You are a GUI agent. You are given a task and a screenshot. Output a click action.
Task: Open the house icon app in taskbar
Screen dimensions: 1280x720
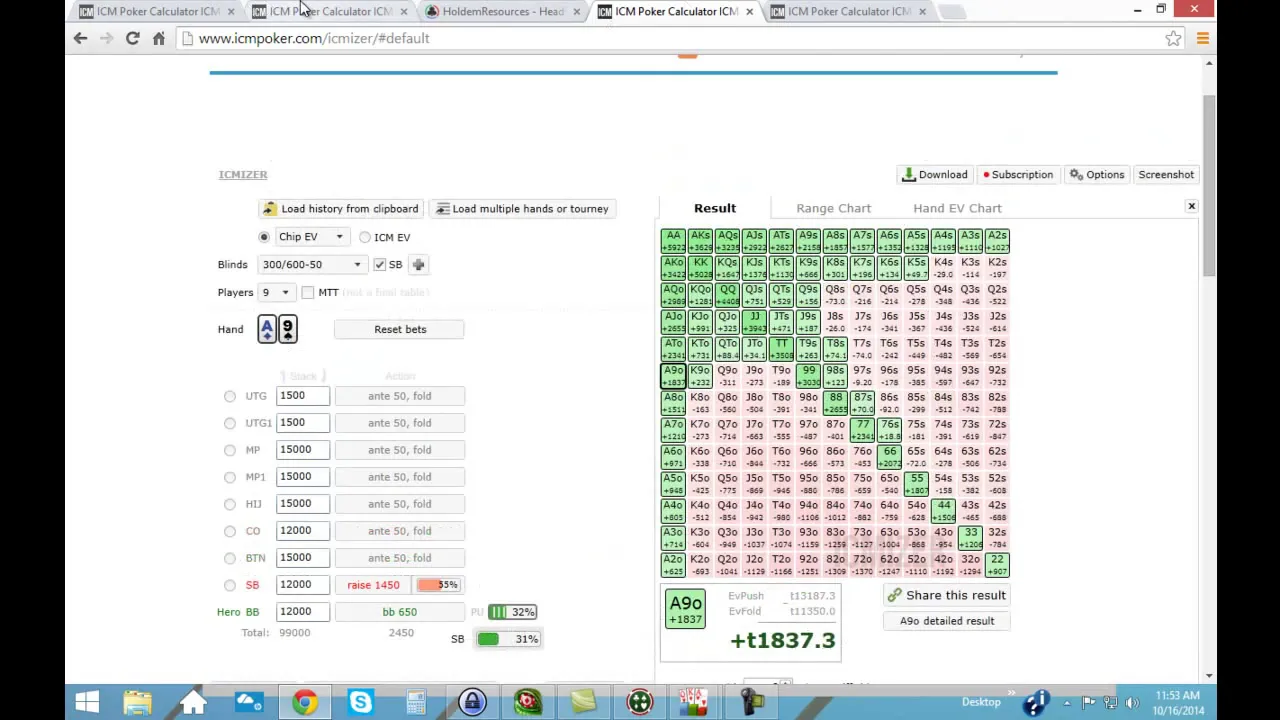[193, 702]
